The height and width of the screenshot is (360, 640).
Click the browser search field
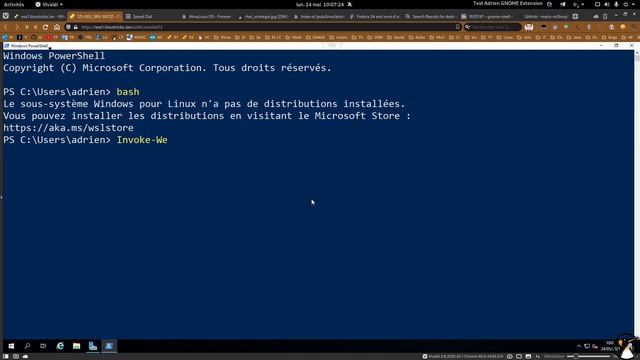493,27
